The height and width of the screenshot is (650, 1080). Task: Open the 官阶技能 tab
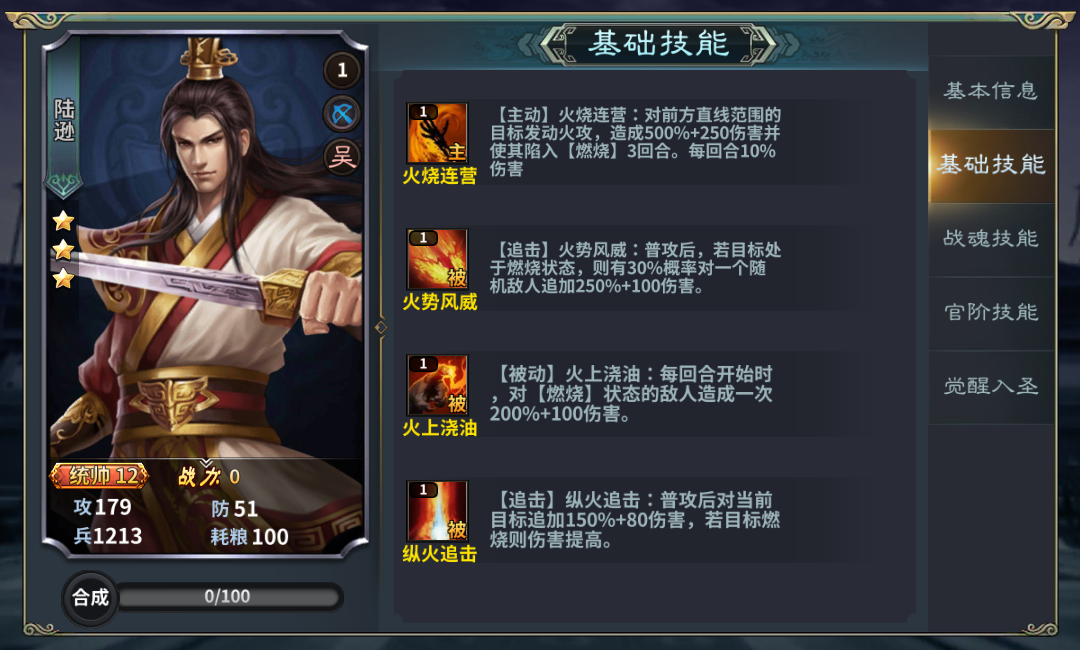coord(991,312)
